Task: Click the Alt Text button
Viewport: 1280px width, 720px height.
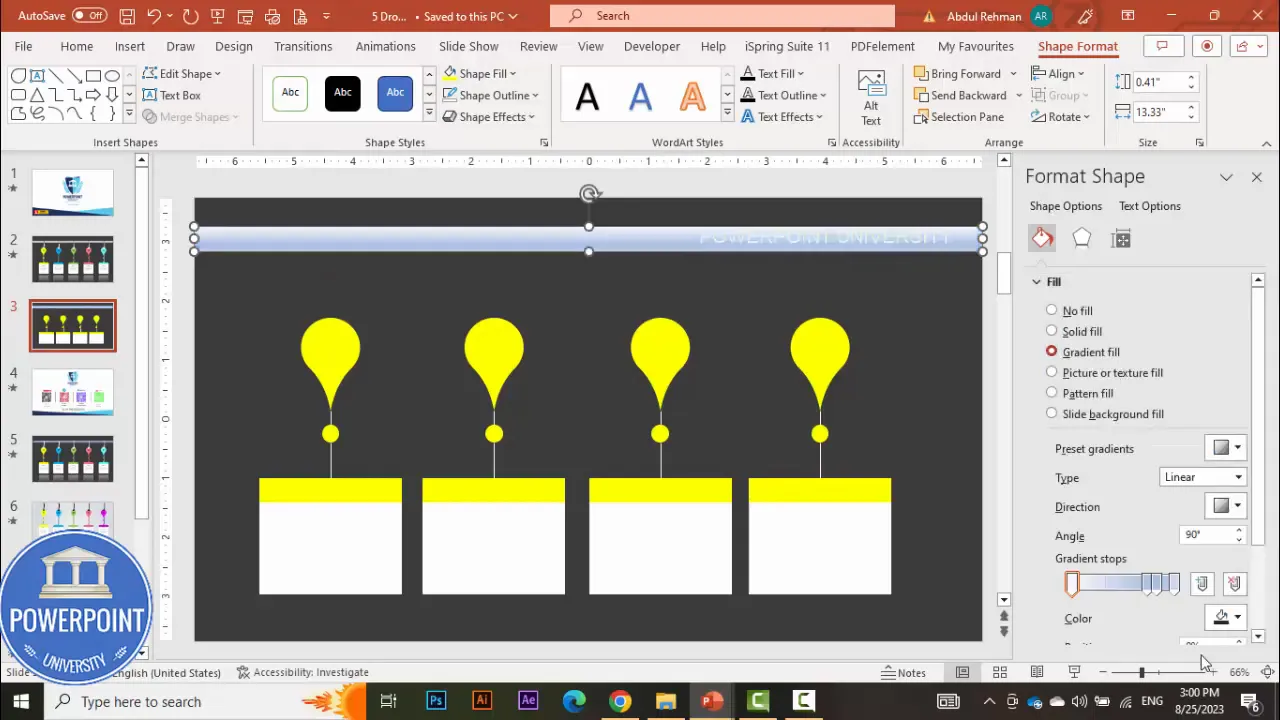Action: pos(871,98)
